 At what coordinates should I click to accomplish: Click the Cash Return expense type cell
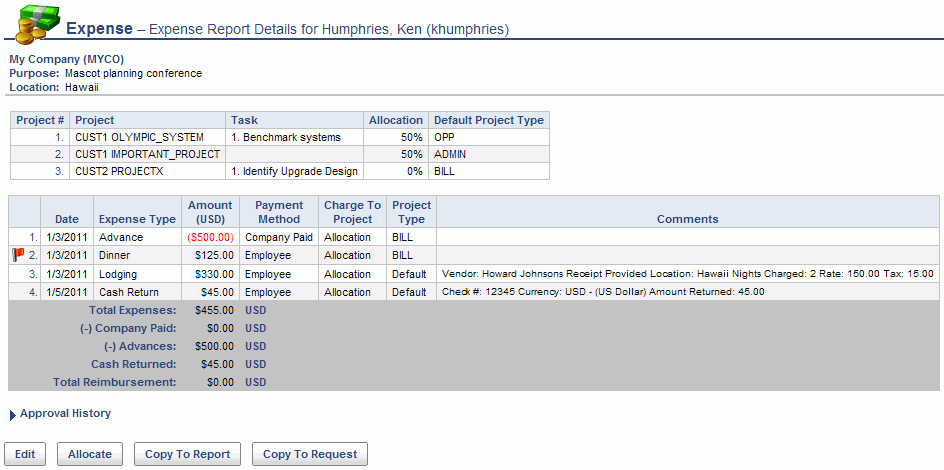coord(137,292)
